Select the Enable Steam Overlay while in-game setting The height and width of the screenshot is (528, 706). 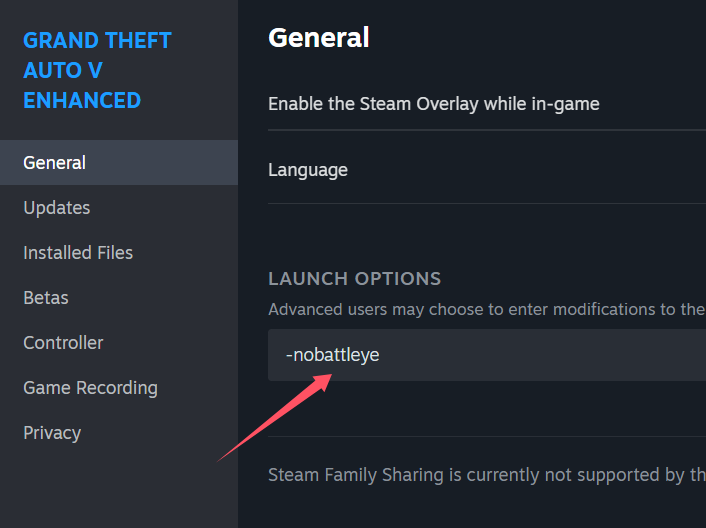[x=487, y=104]
